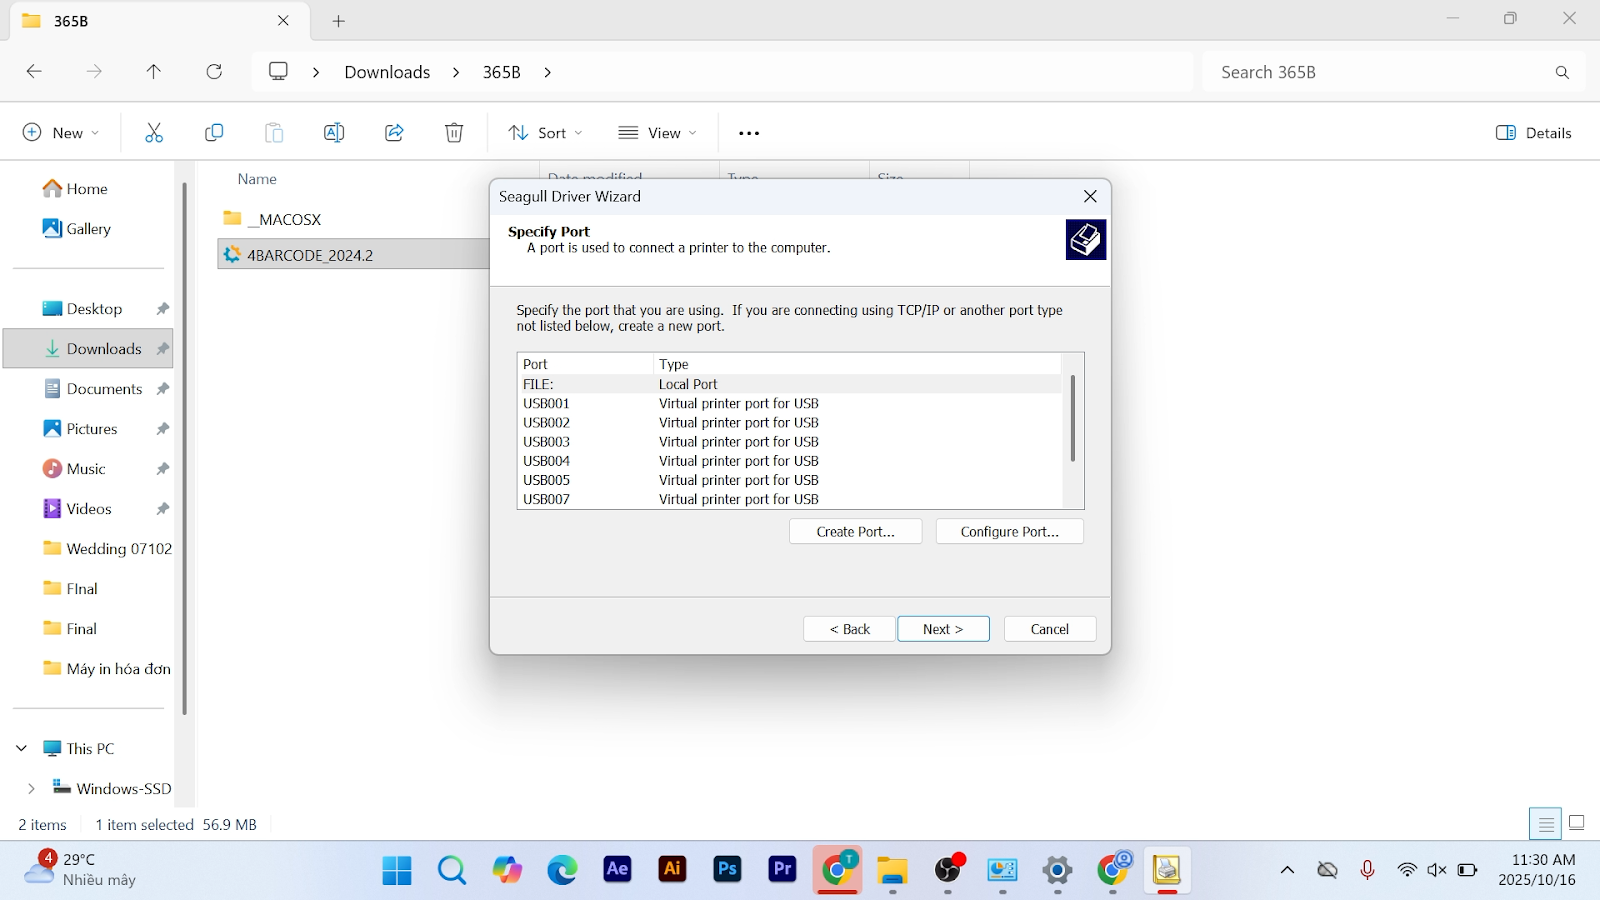Image resolution: width=1600 pixels, height=900 pixels.
Task: Select the USB001 port row
Action: tap(789, 404)
